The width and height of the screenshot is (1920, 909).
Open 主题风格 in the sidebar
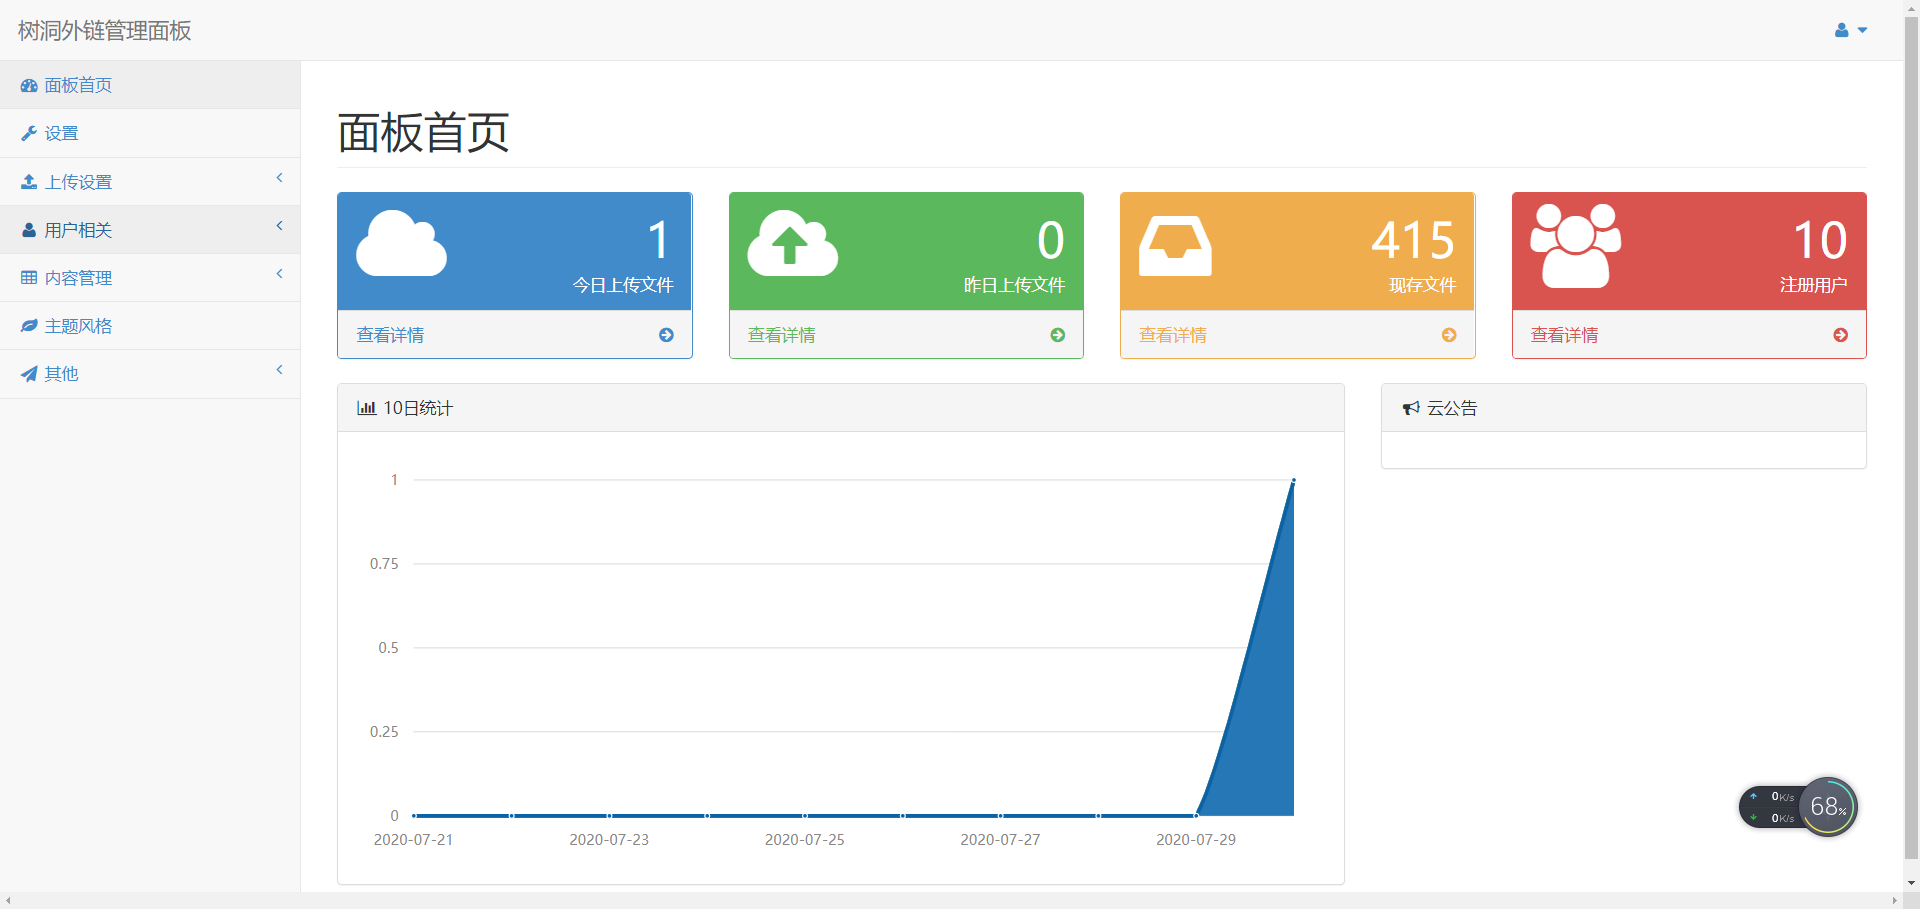78,326
